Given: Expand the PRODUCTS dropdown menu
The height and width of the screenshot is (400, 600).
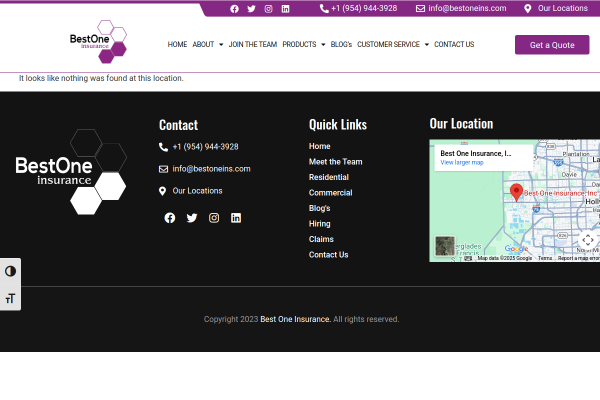Looking at the screenshot, I should point(303,45).
